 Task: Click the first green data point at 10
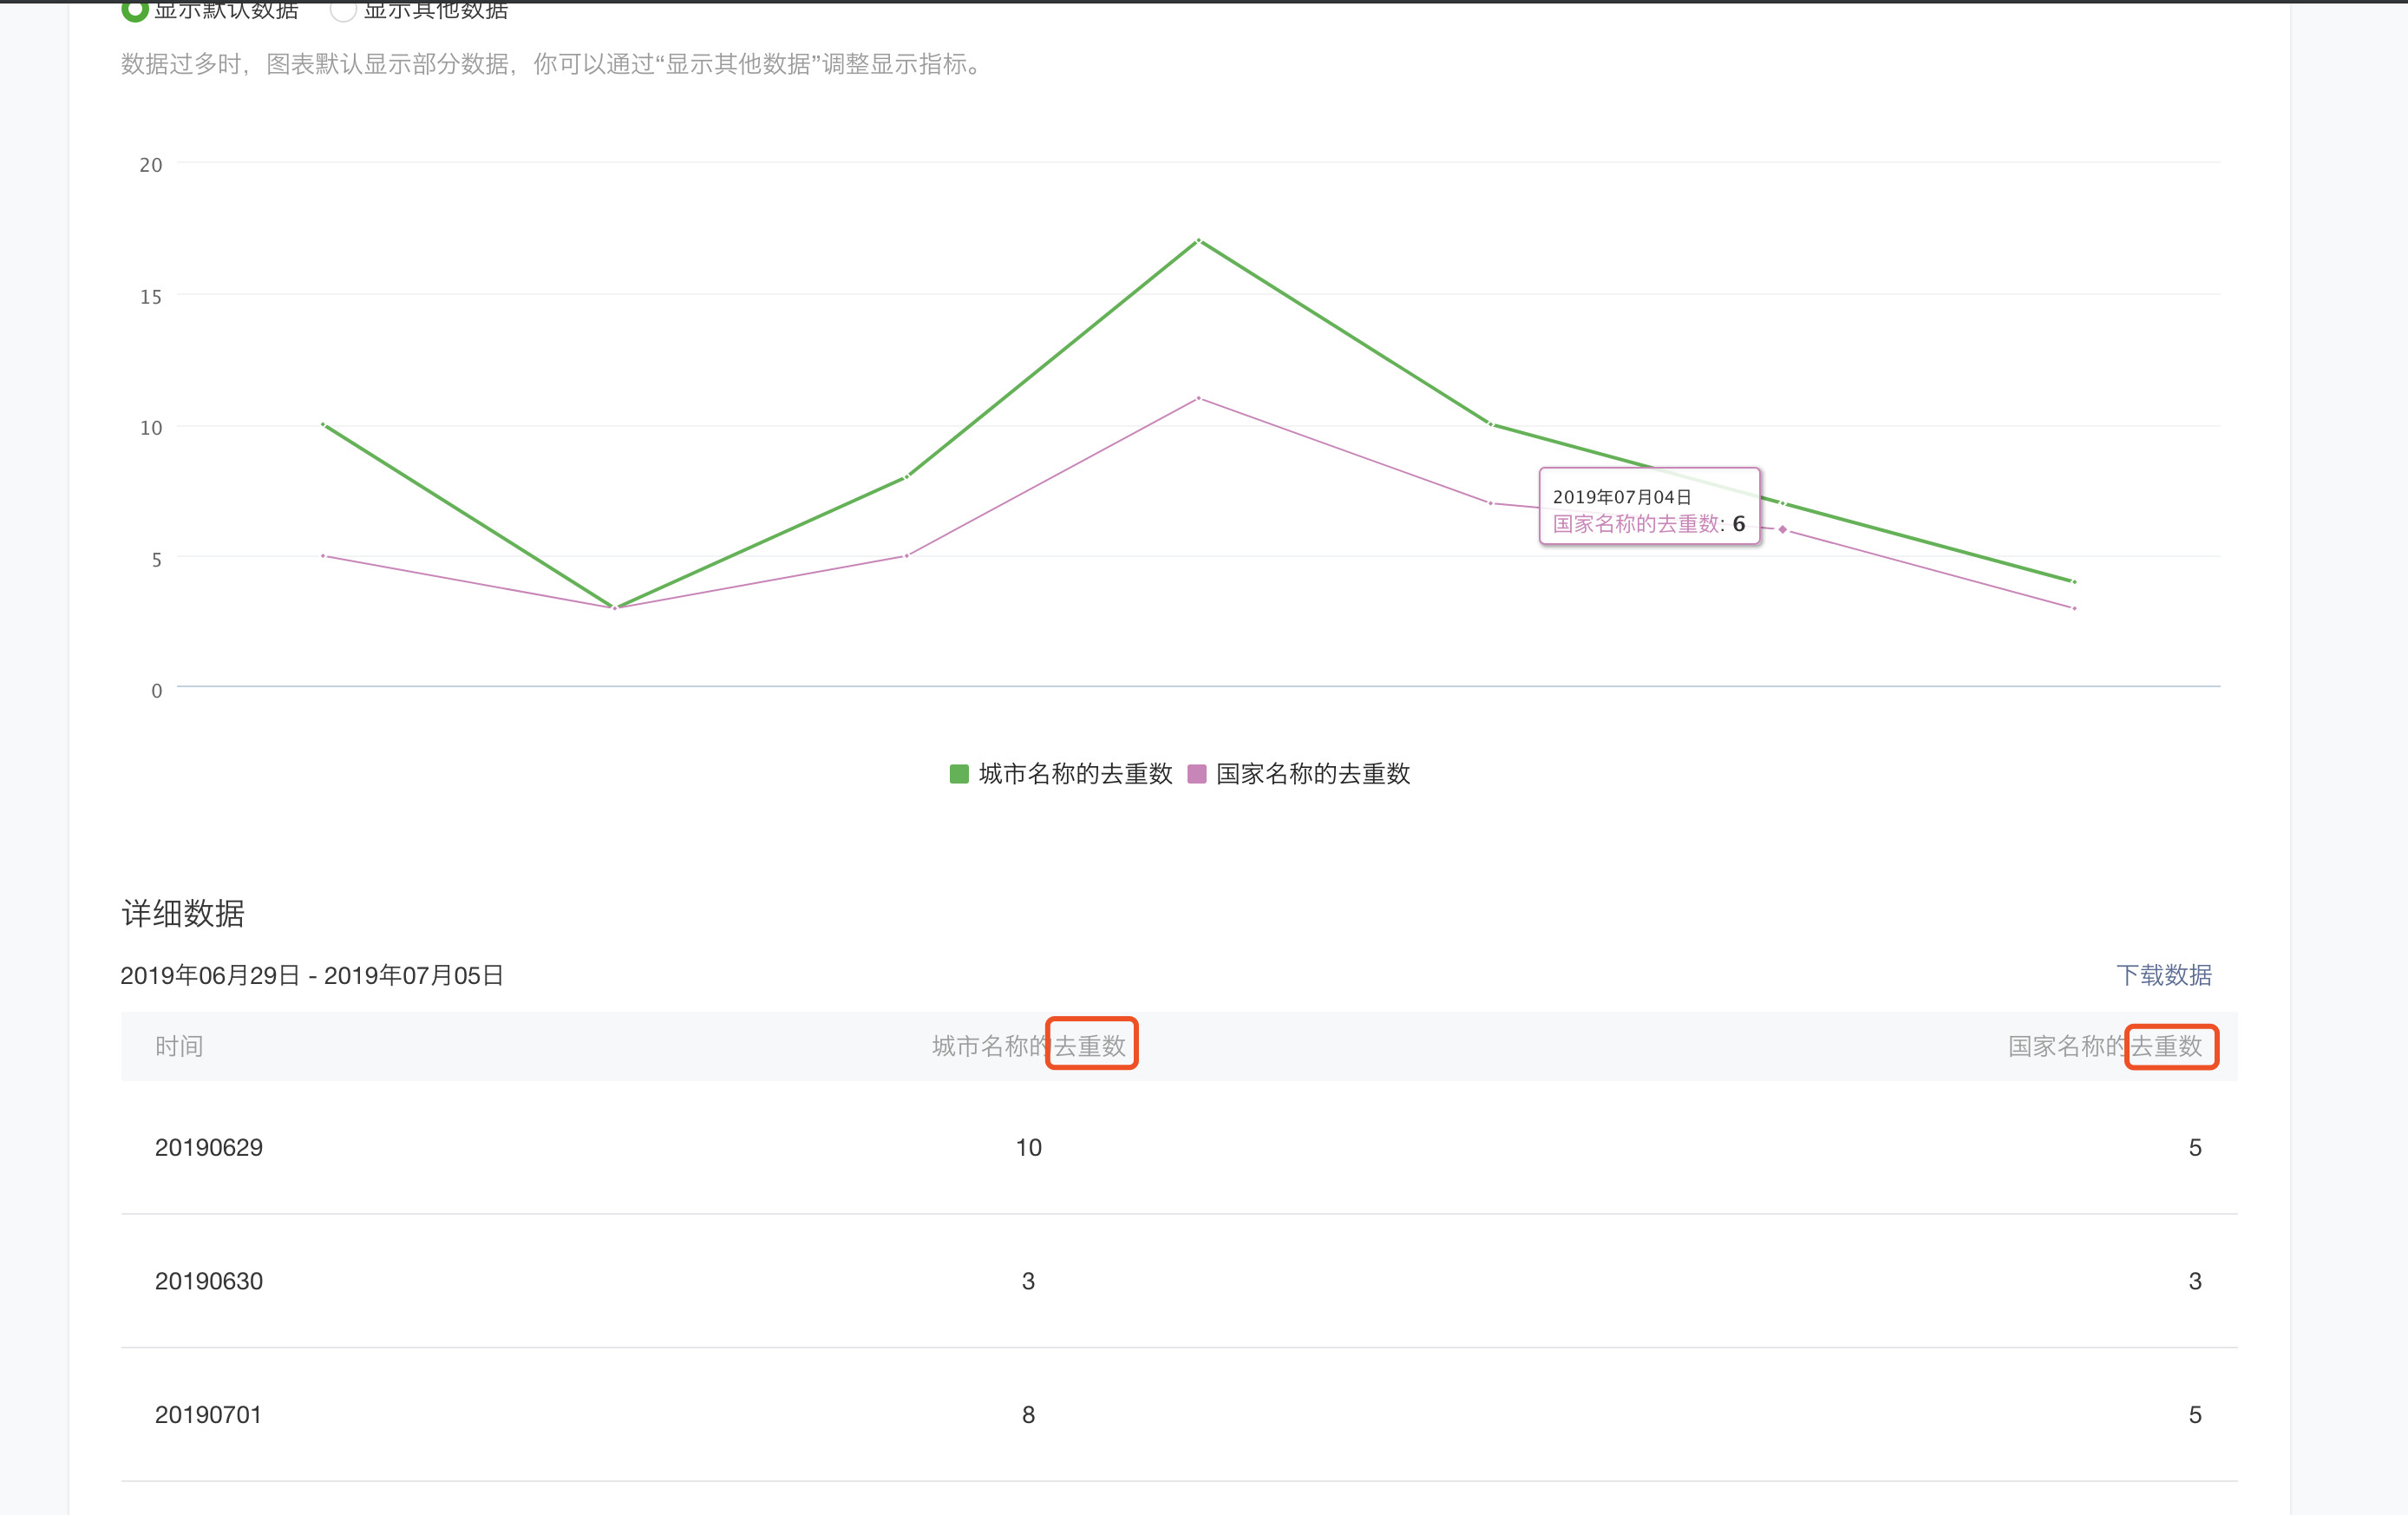click(323, 425)
